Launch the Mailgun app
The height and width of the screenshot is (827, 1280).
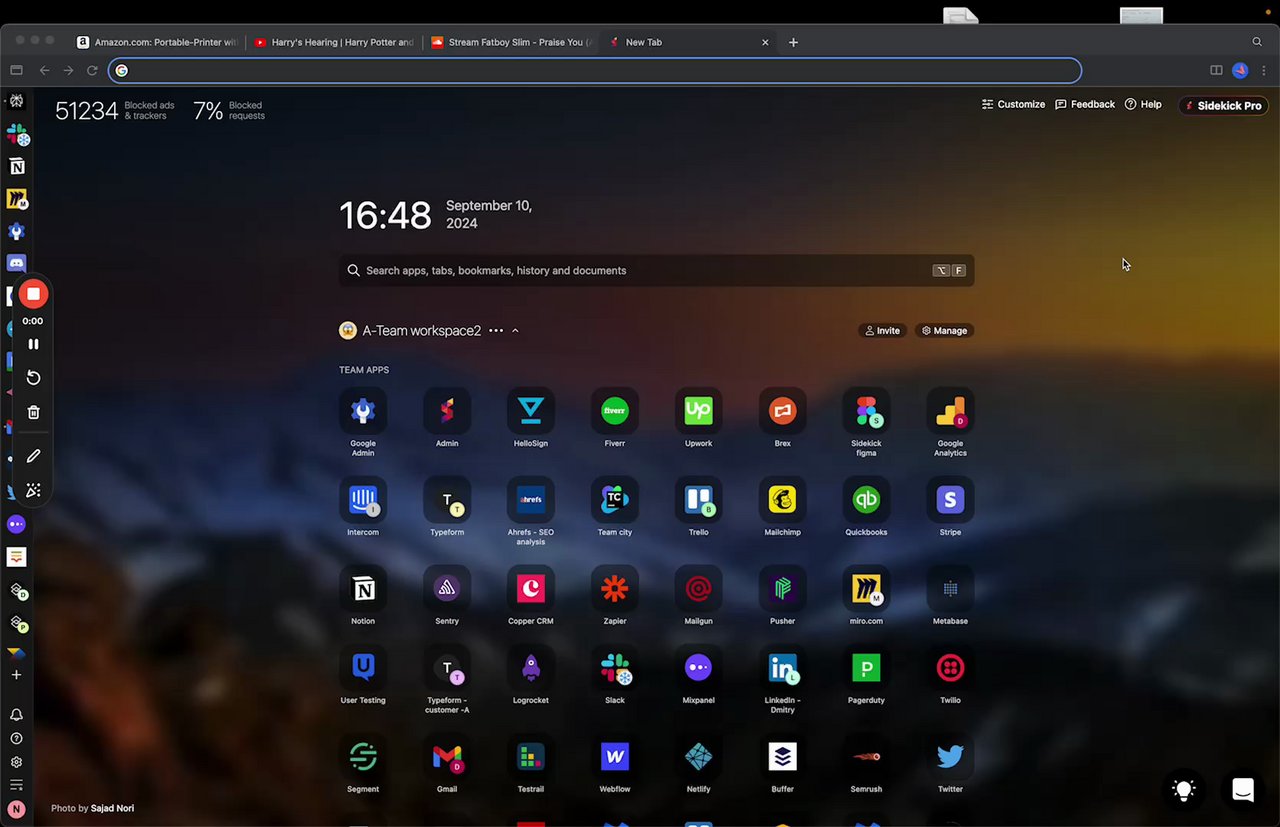[x=698, y=589]
